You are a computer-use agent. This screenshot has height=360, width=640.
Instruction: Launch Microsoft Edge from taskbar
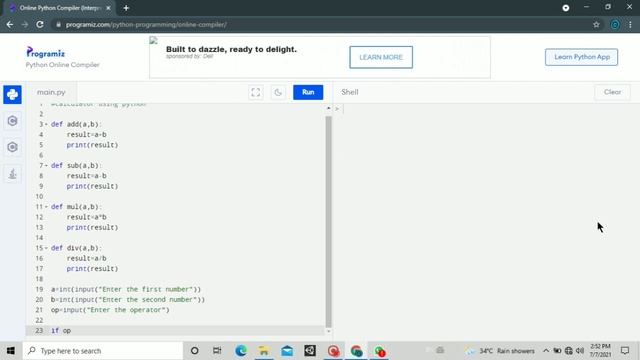pyautogui.click(x=241, y=351)
